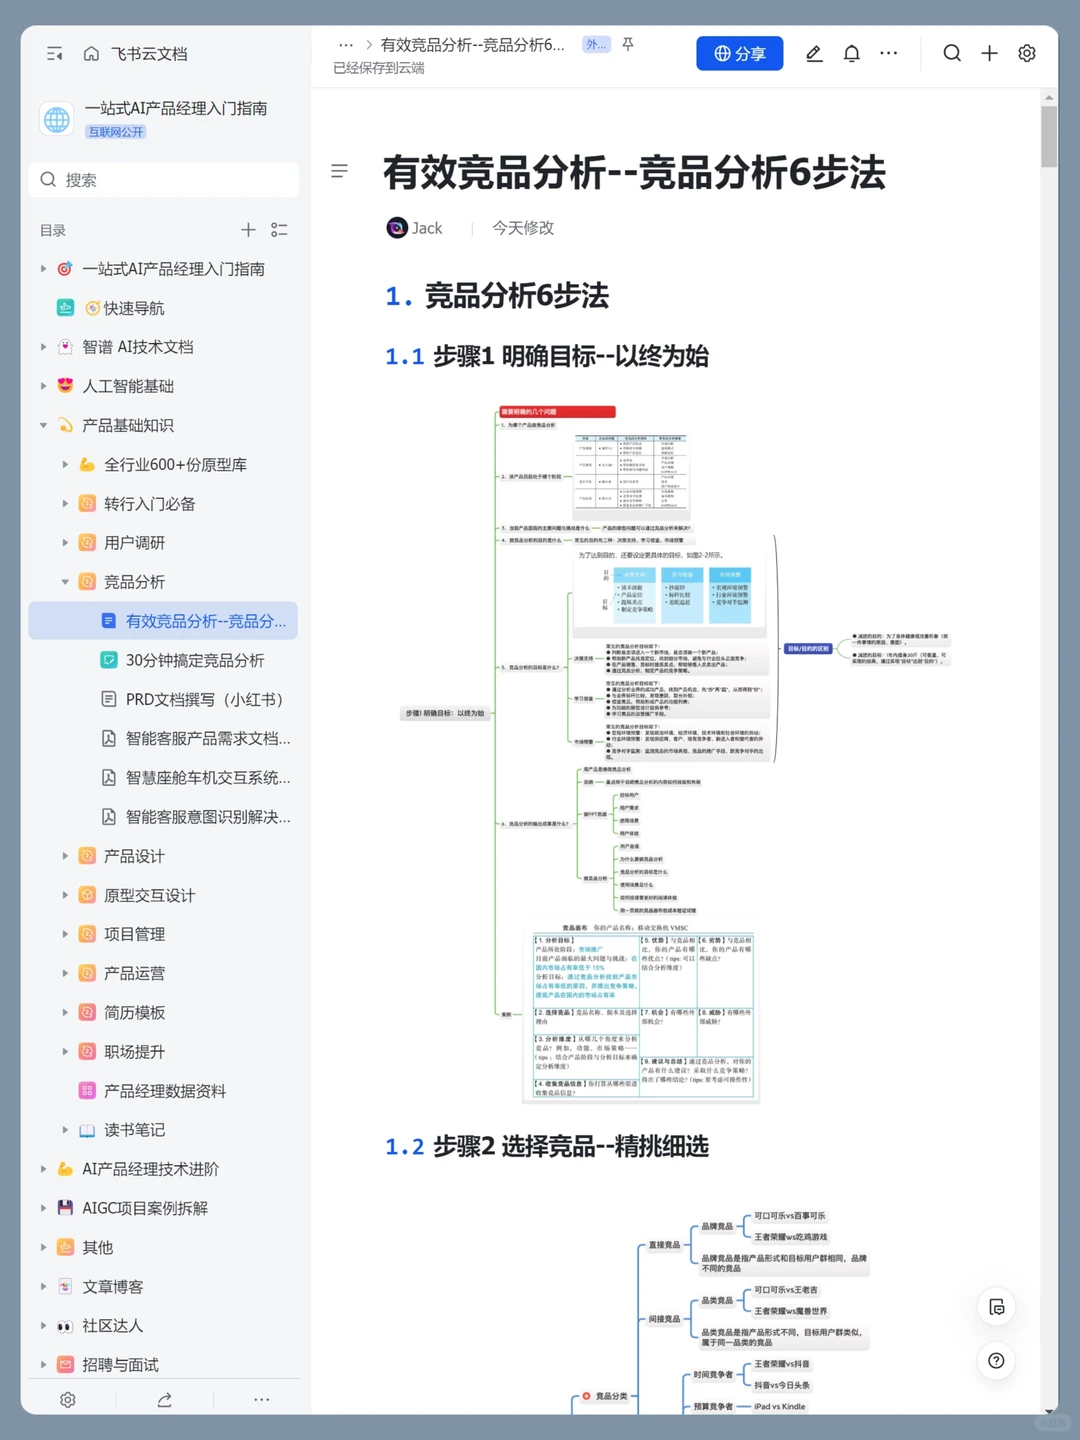1080x1440 pixels.
Task: Click inside the 搜索 search field
Action: click(163, 179)
